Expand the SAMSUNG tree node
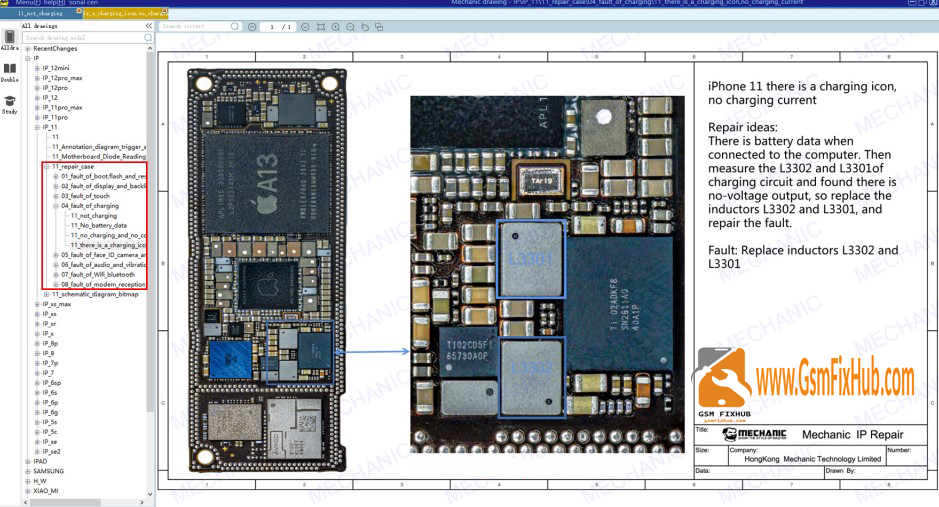Image resolution: width=939 pixels, height=507 pixels. point(28,471)
